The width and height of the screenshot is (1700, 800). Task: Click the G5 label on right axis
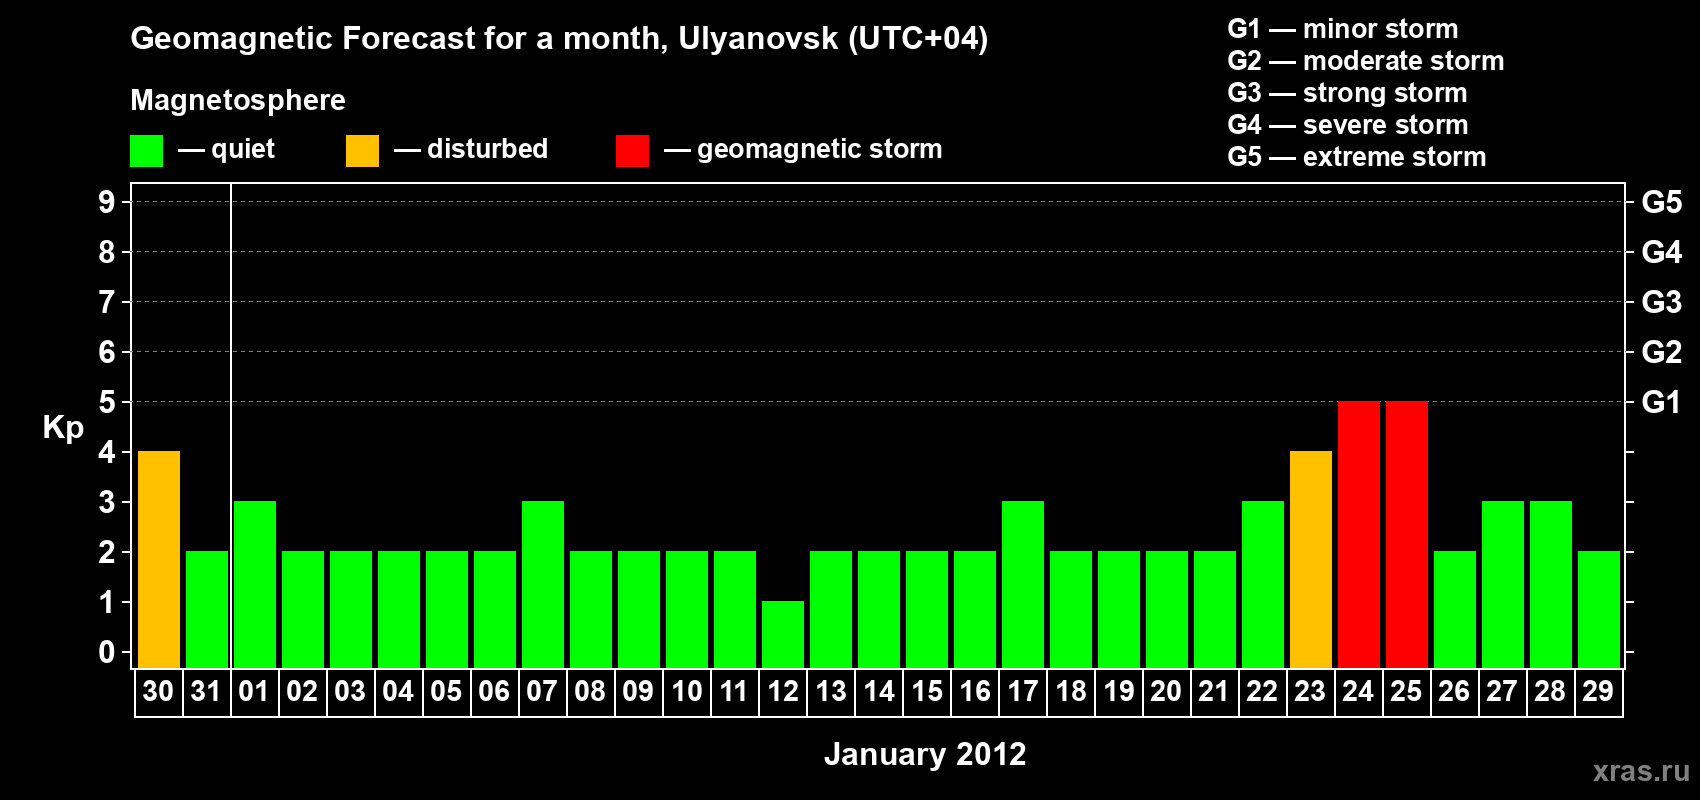[1661, 202]
